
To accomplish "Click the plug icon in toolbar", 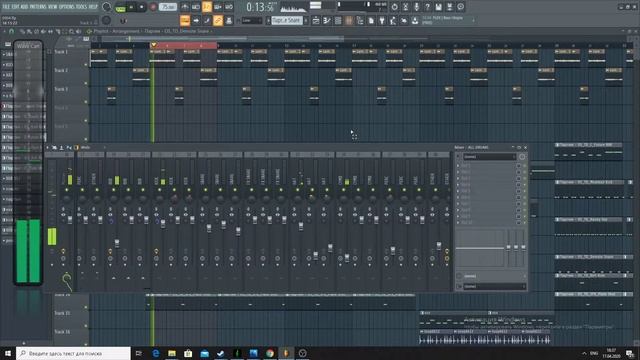I will point(382,20).
